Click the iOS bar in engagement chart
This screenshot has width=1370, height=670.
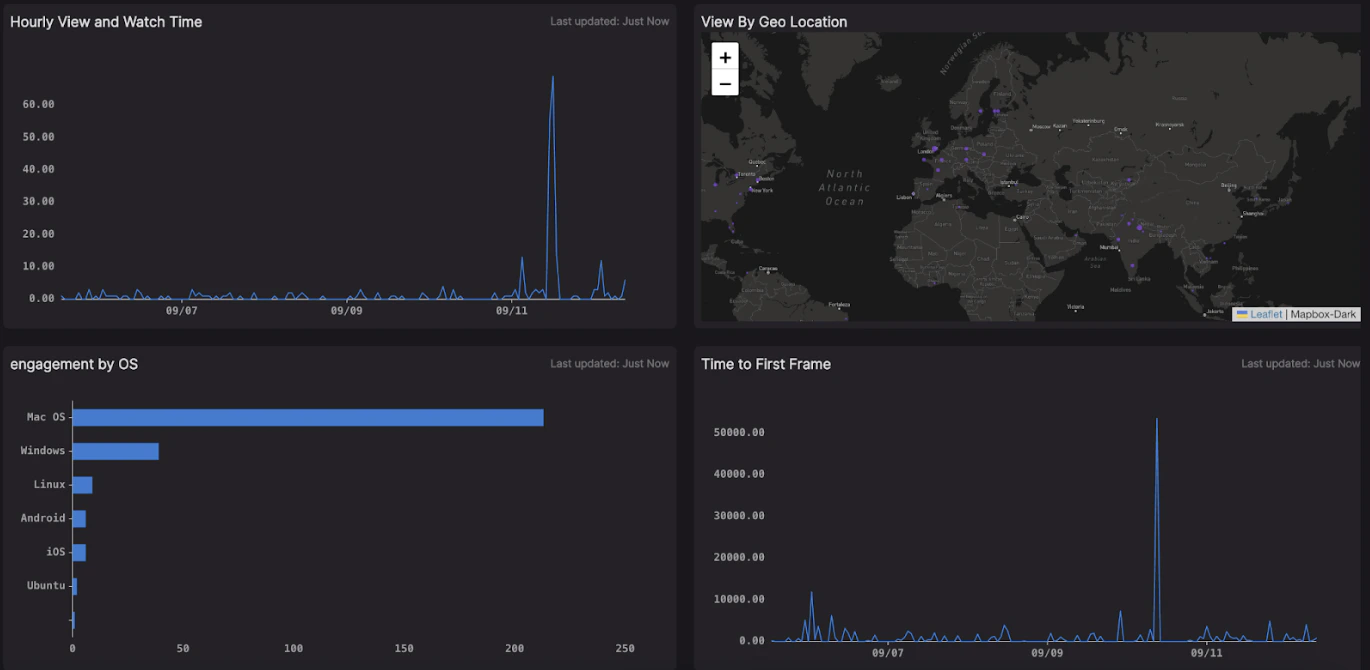pyautogui.click(x=79, y=553)
